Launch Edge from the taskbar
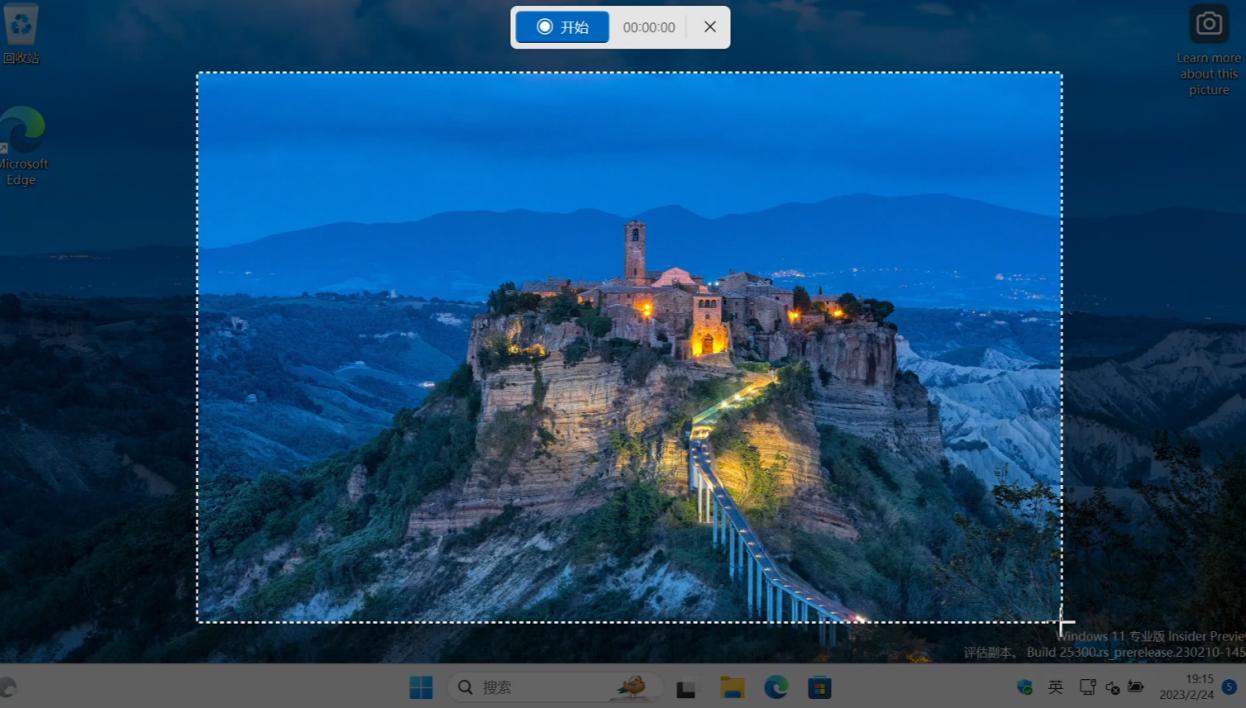Screen dimensions: 1246x708 point(775,687)
